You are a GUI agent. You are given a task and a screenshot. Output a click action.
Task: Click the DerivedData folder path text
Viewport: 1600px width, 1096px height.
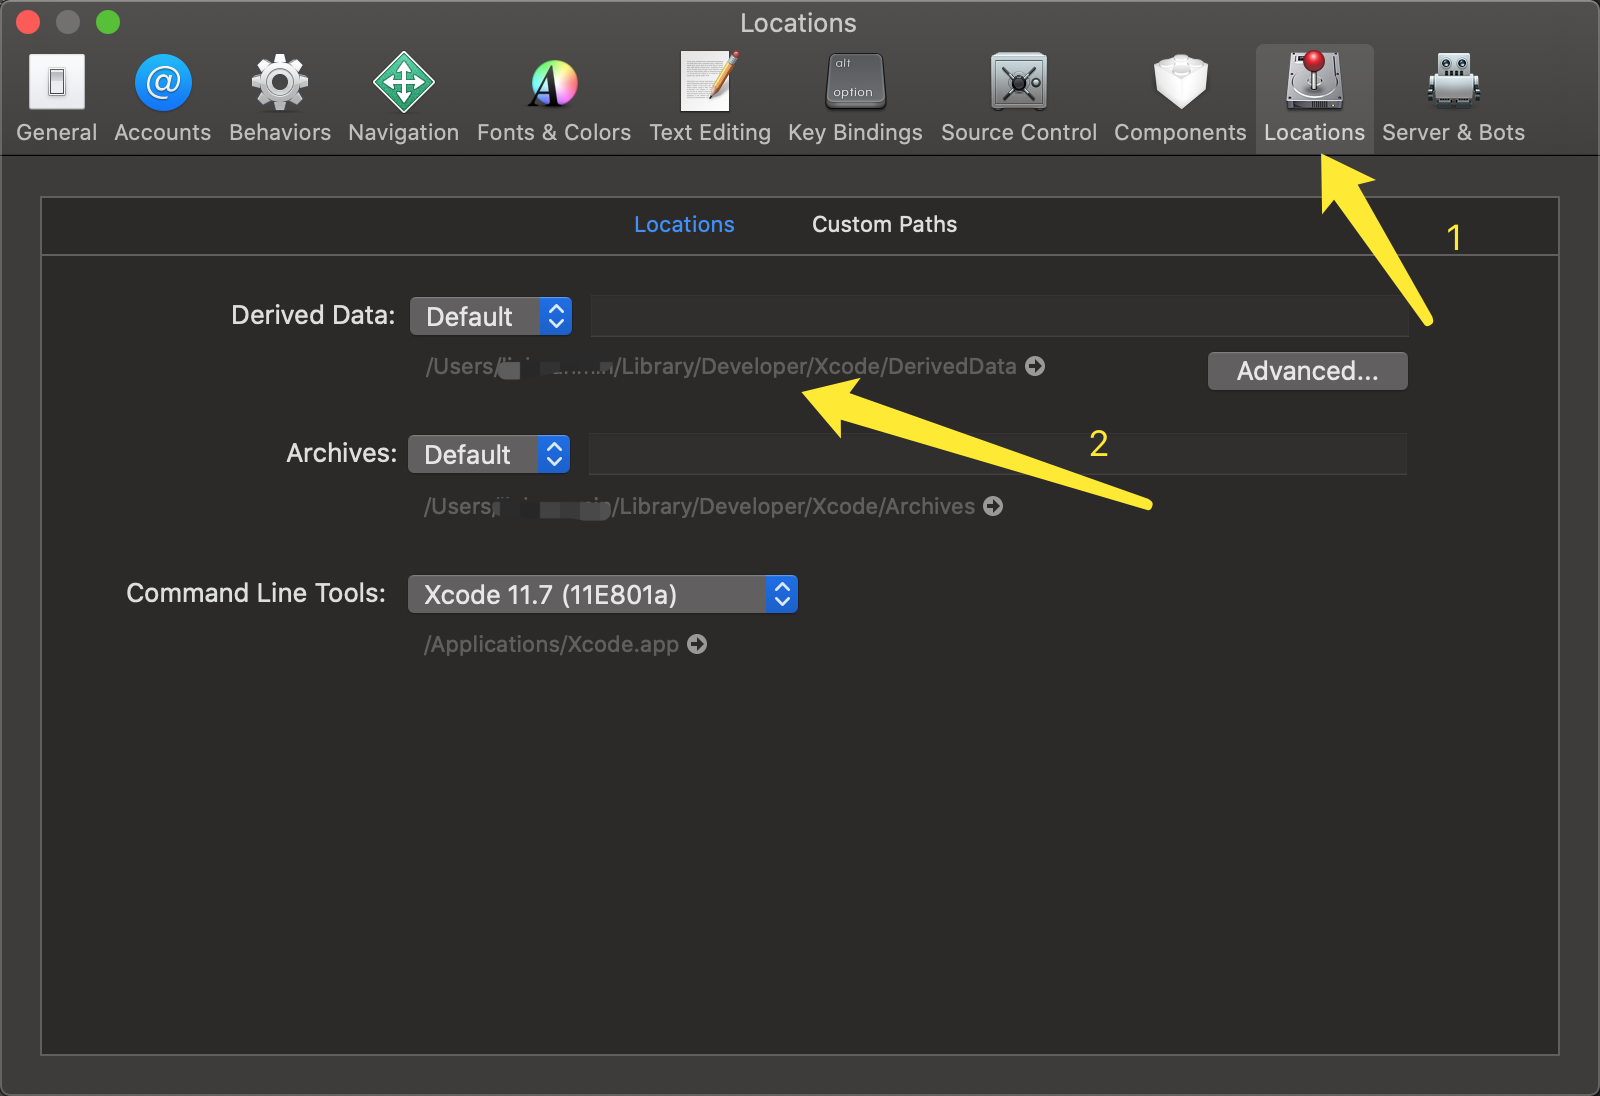click(721, 367)
